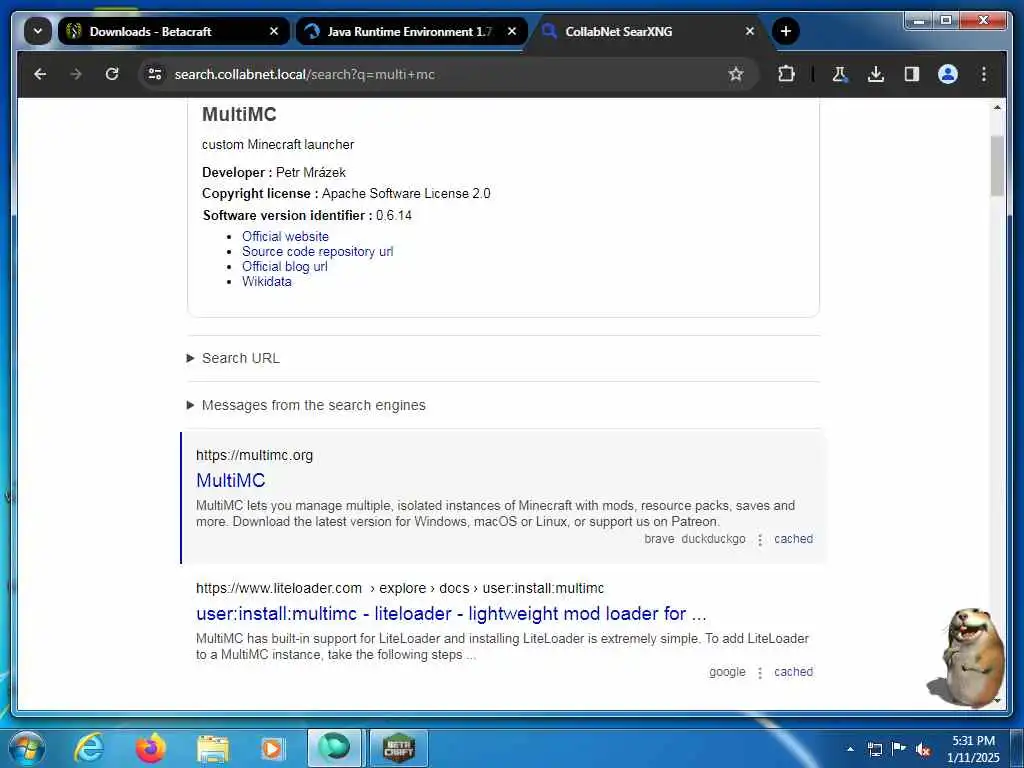Open Source code repository url link
This screenshot has height=768, width=1024.
tap(317, 251)
